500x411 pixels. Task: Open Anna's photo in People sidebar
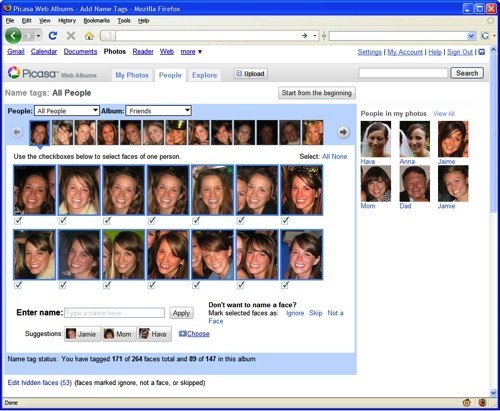click(x=414, y=139)
